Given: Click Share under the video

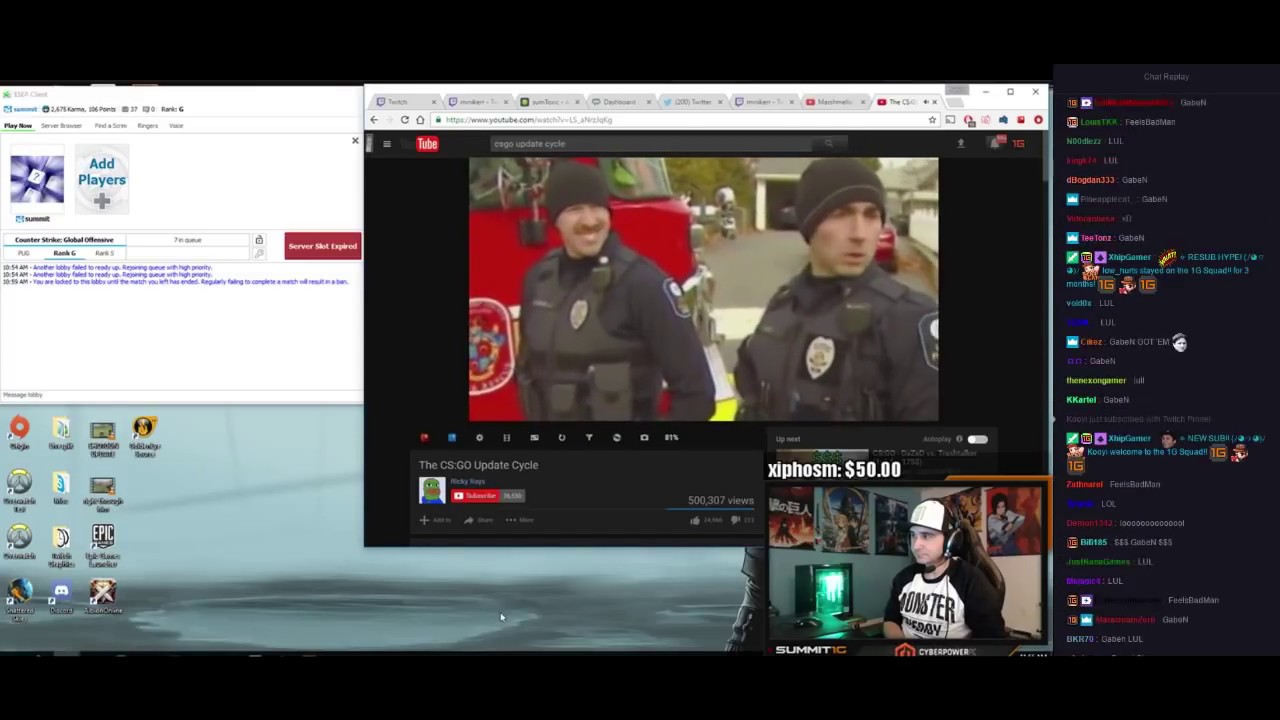Looking at the screenshot, I should tap(479, 520).
